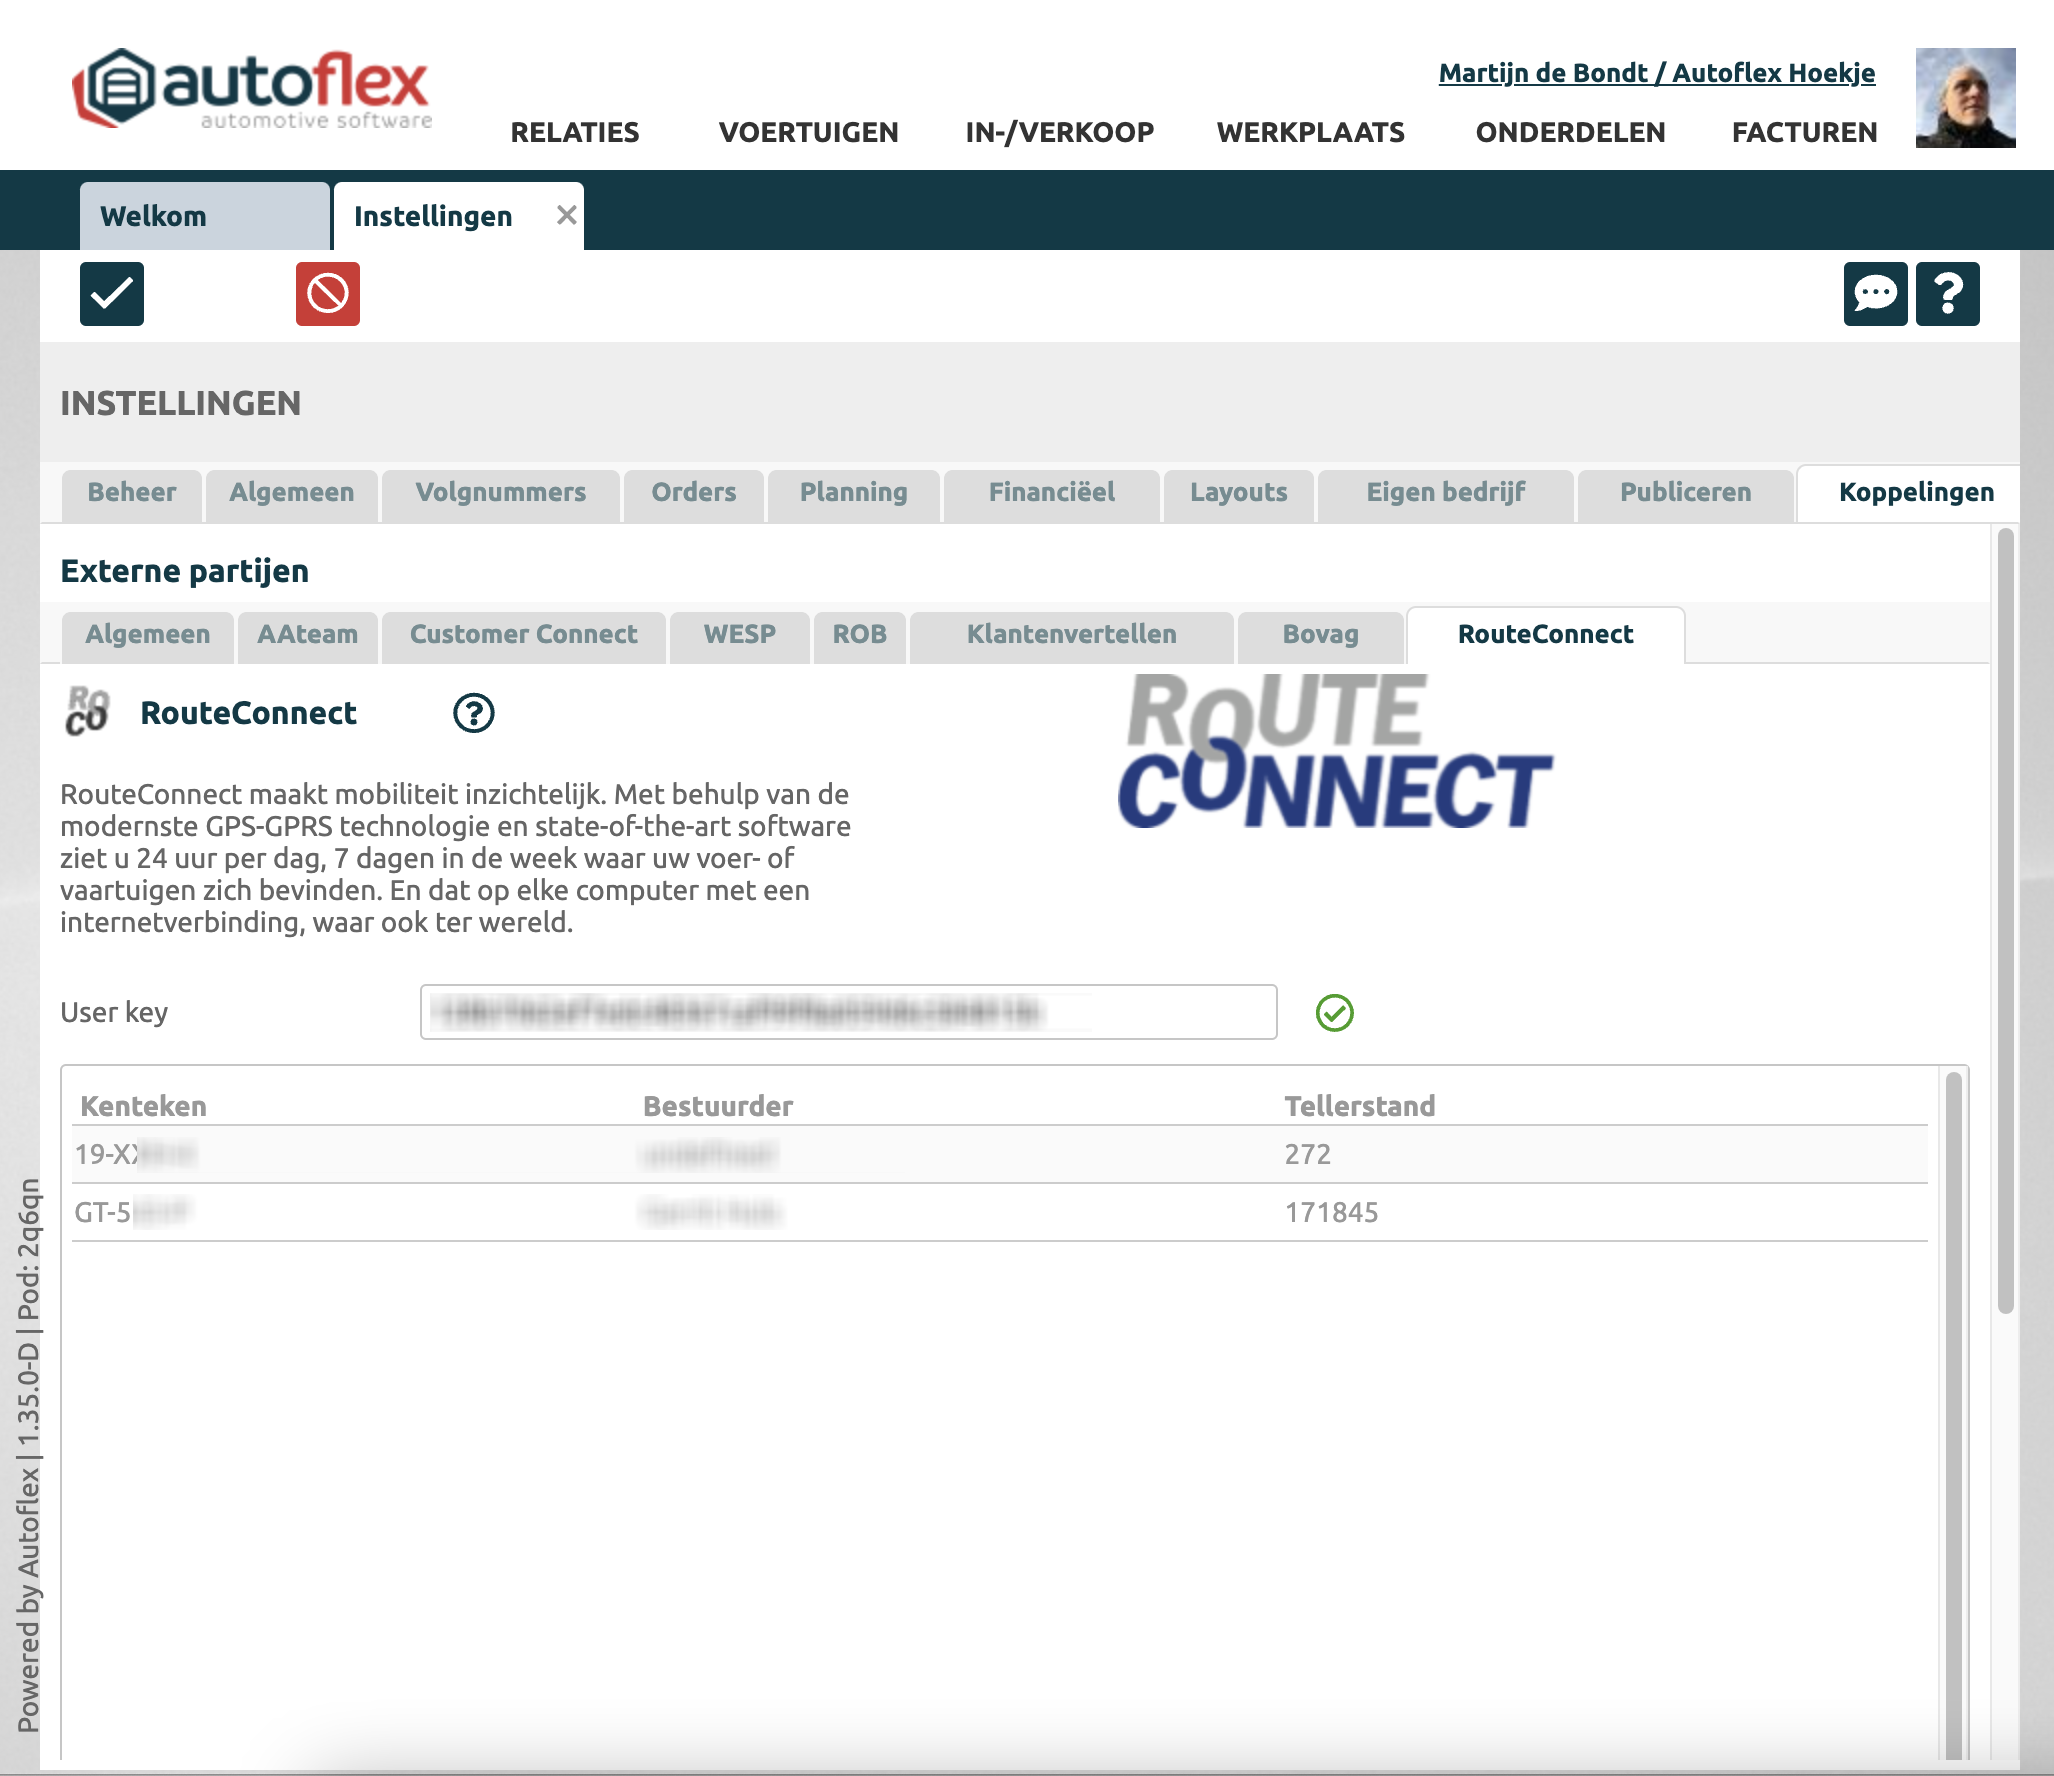Open the user profile photo
The width and height of the screenshot is (2054, 1776).
[1965, 98]
